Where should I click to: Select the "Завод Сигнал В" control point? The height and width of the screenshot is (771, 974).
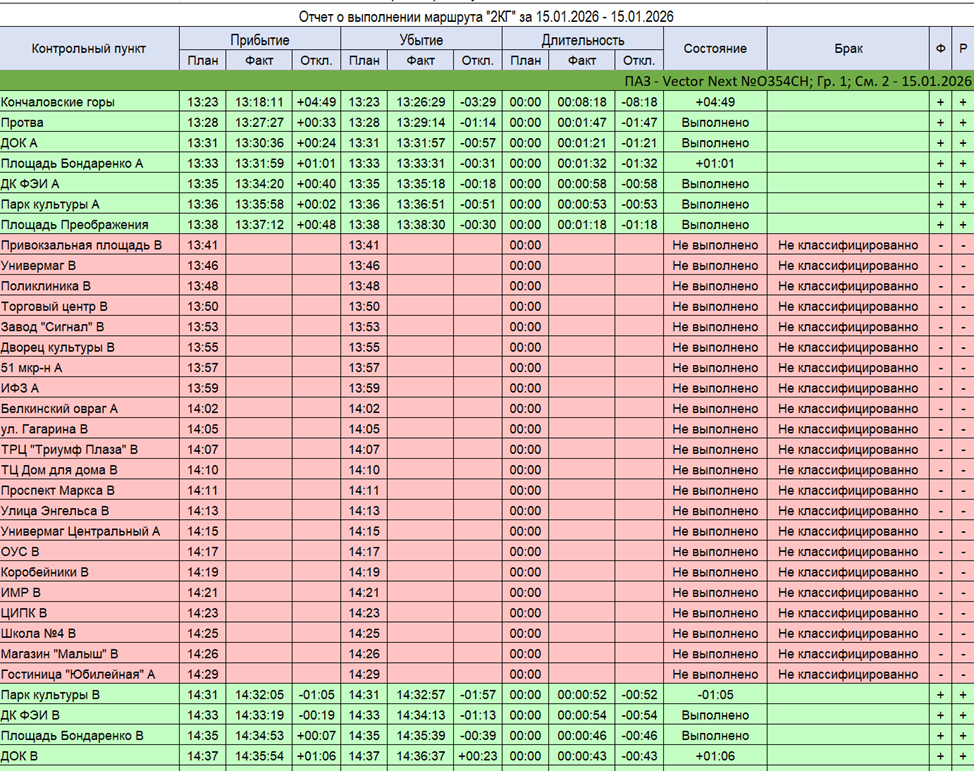tap(53, 327)
